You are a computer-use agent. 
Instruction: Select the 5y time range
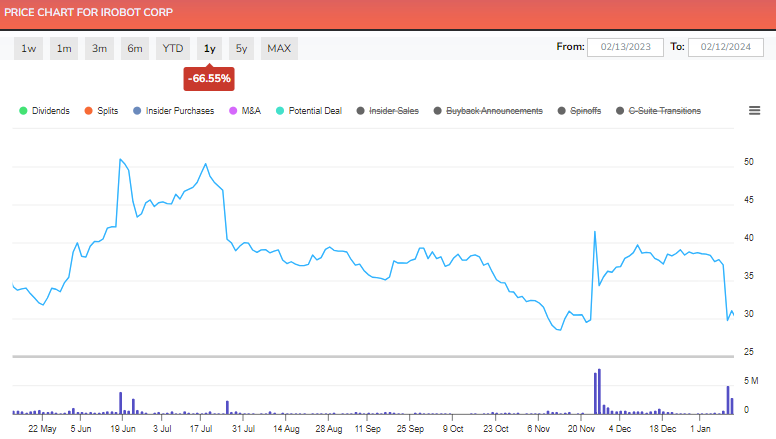point(241,48)
